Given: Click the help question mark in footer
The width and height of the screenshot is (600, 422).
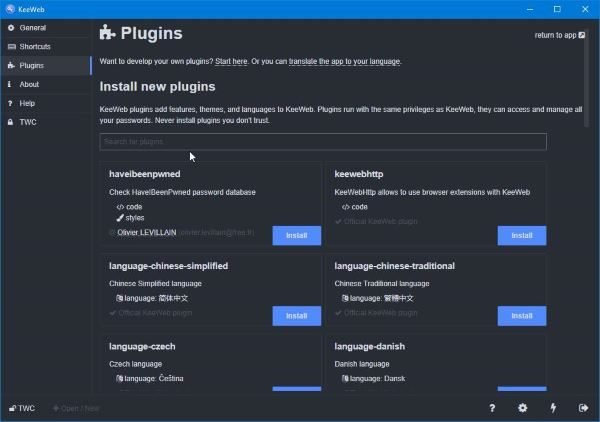Looking at the screenshot, I should (492, 408).
